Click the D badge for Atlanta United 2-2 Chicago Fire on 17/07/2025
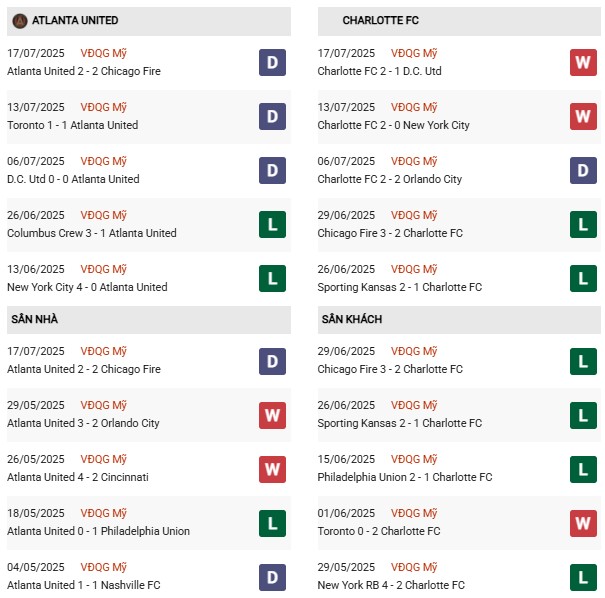The width and height of the screenshot is (605, 598). point(272,63)
